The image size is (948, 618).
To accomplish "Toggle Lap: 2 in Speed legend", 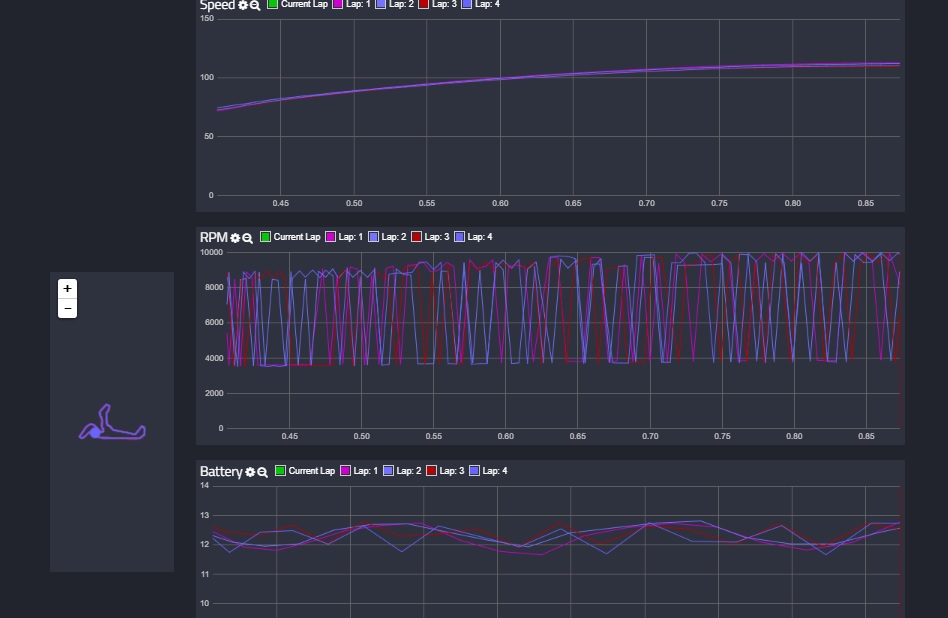I will (394, 4).
